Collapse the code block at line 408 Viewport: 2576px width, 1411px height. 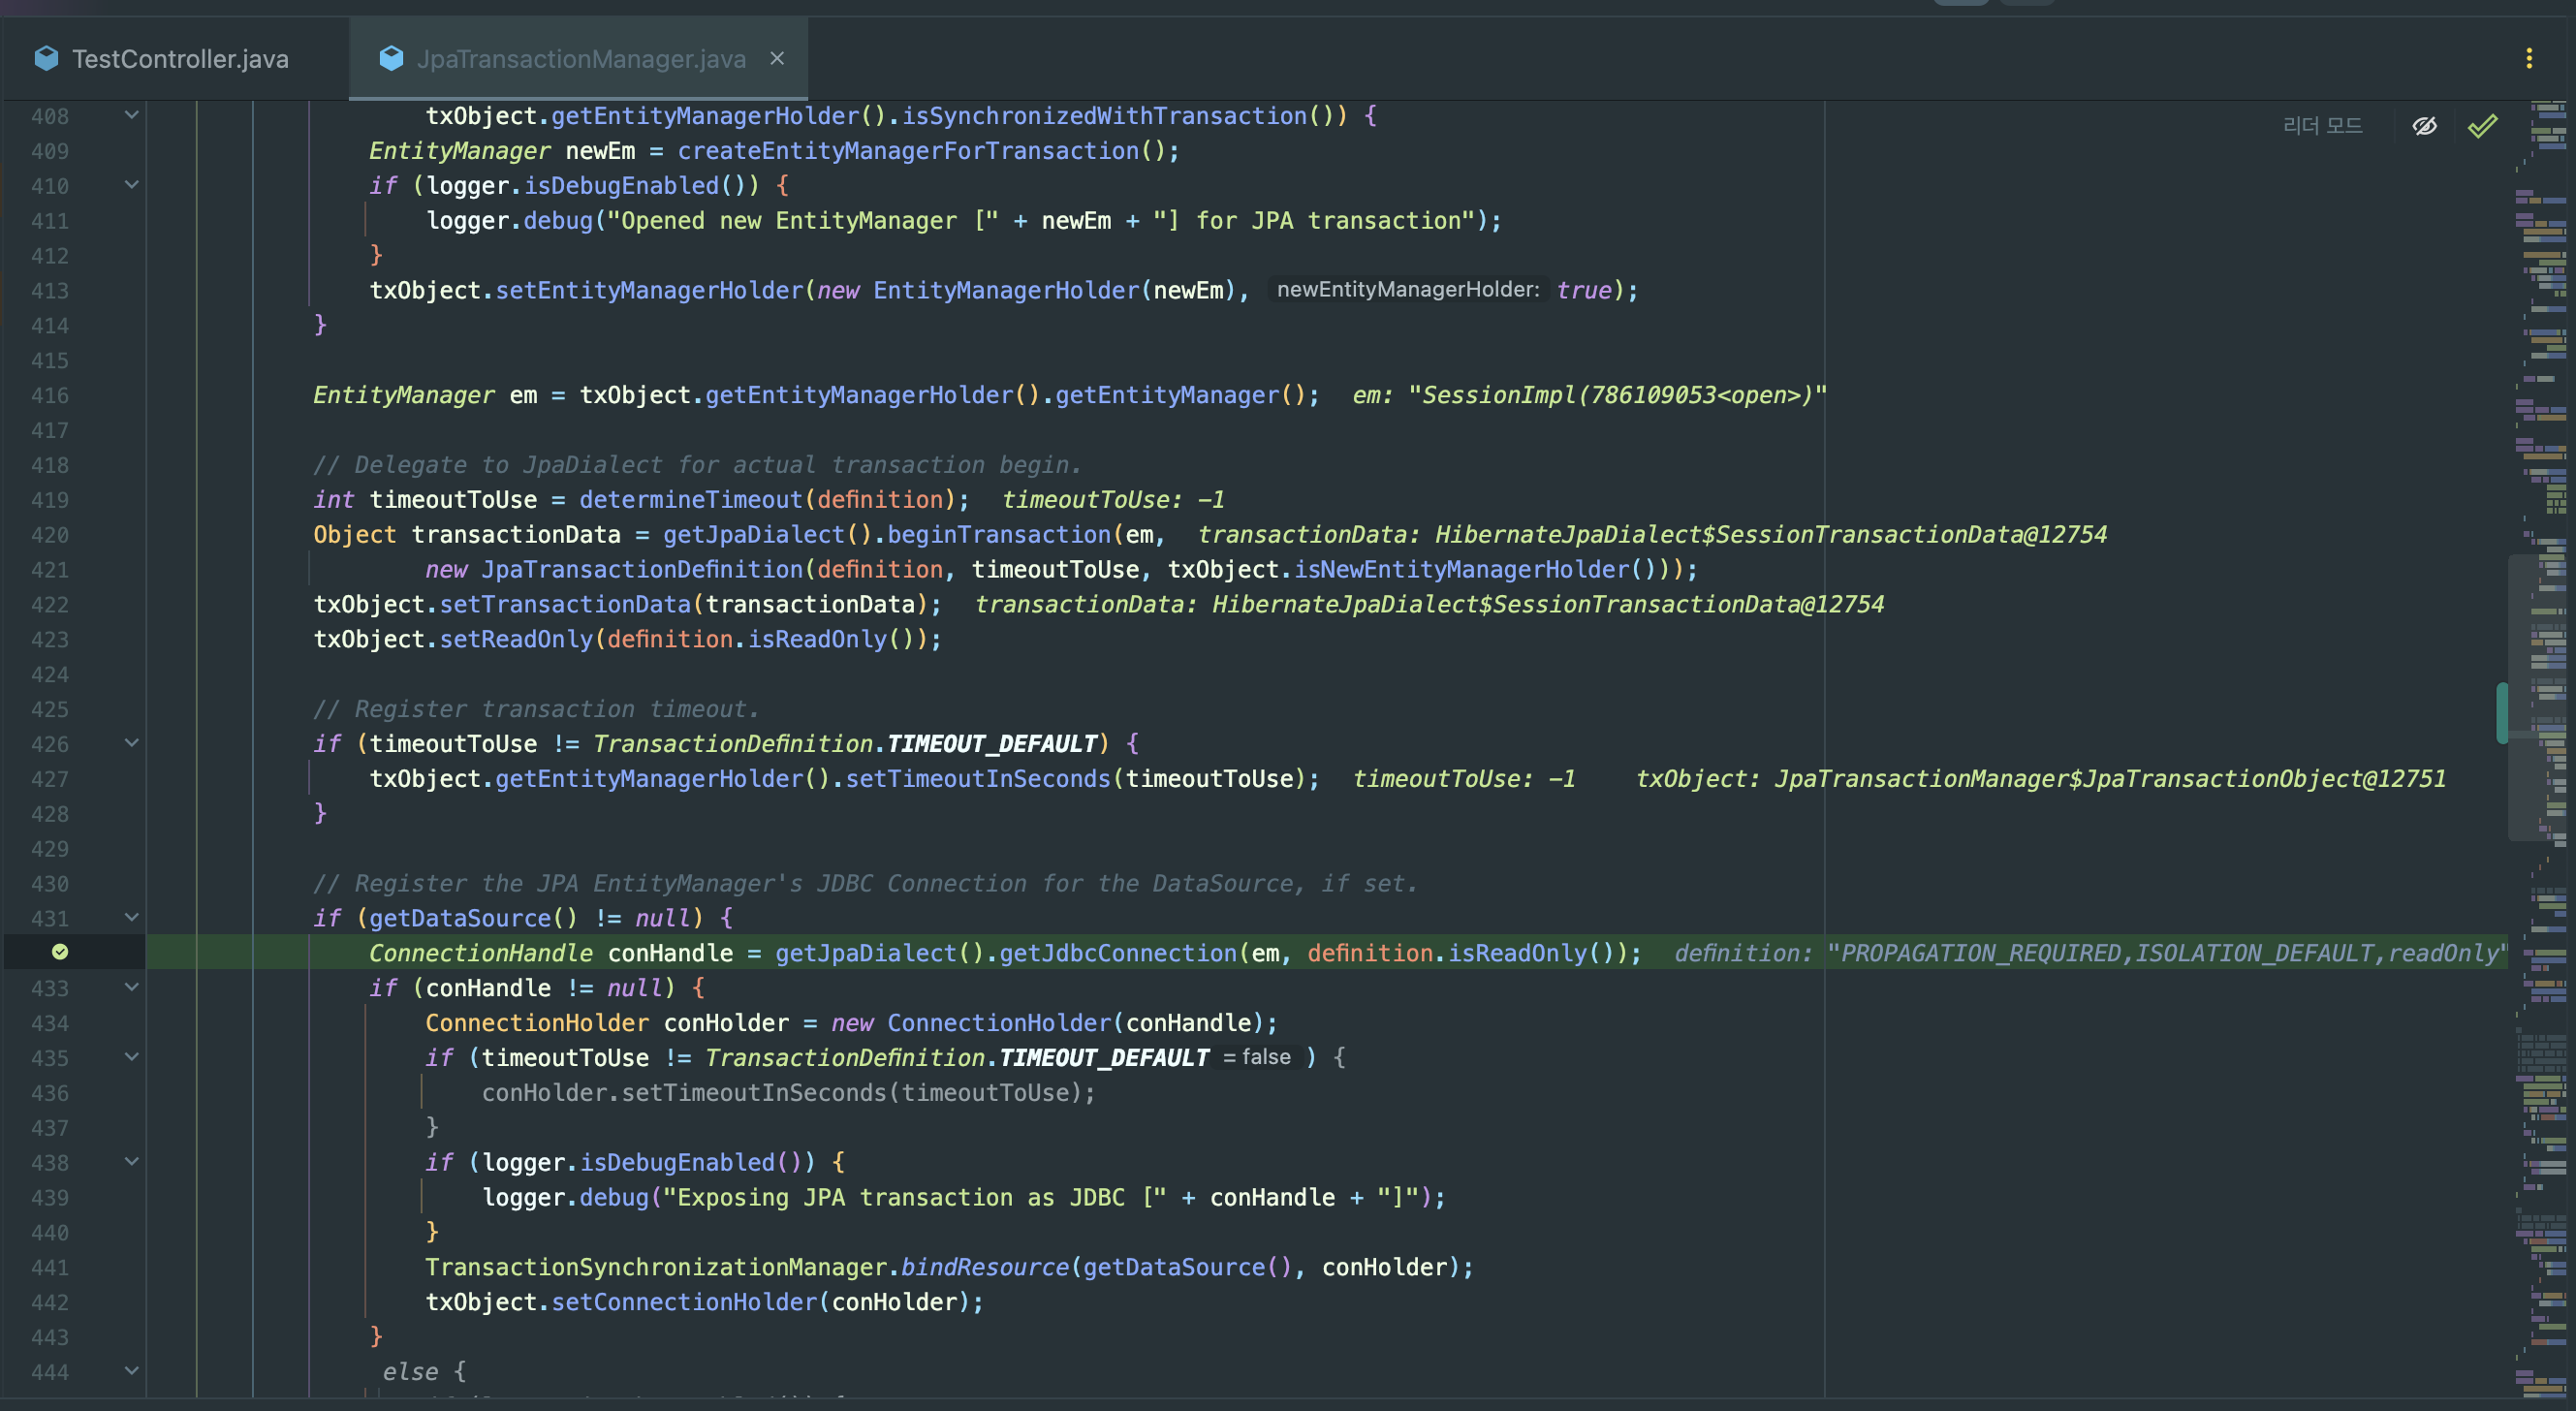coord(131,115)
